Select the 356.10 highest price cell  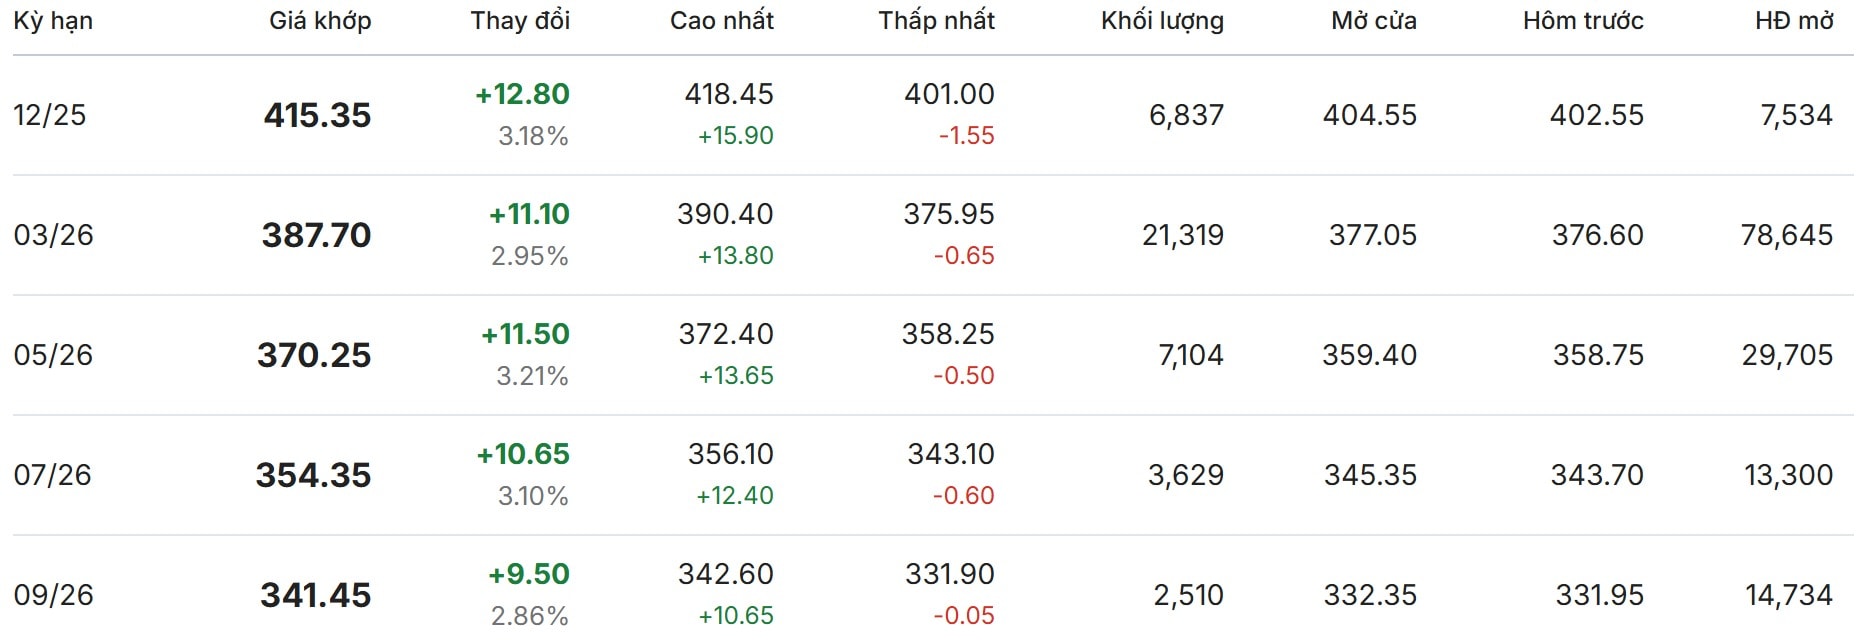tap(730, 454)
